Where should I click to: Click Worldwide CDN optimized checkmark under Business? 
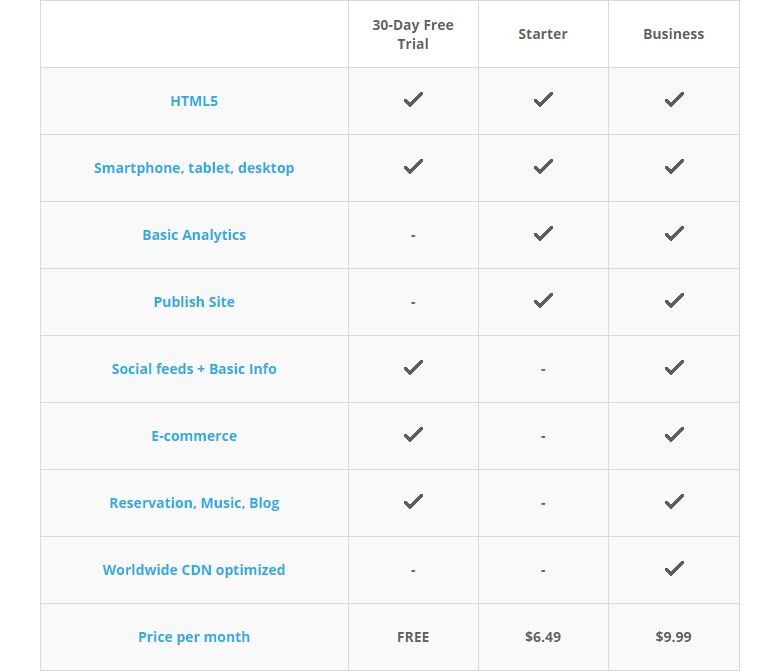[x=674, y=569]
